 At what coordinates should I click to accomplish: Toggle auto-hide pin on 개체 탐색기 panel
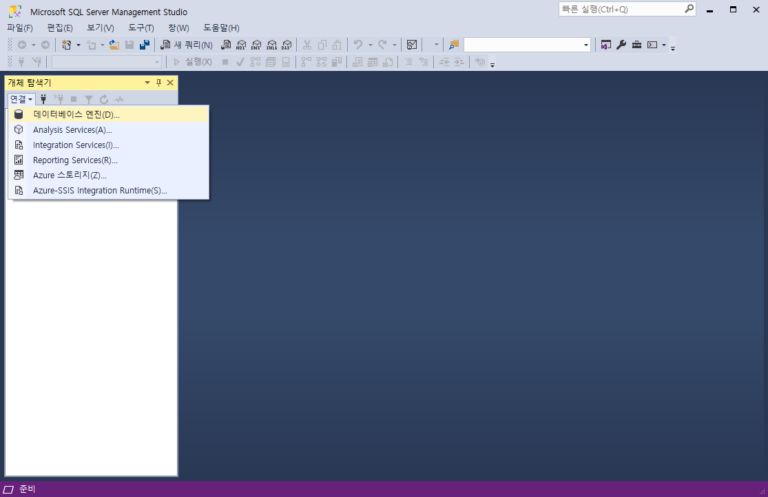click(158, 83)
